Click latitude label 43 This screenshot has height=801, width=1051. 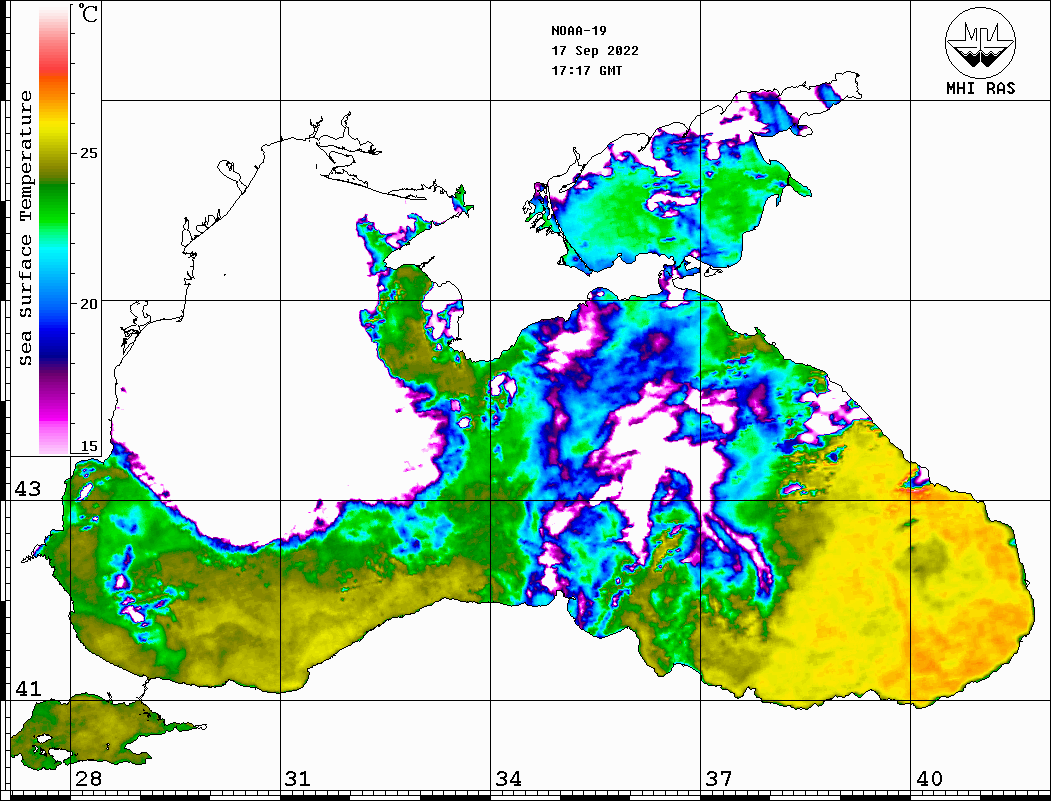28,489
